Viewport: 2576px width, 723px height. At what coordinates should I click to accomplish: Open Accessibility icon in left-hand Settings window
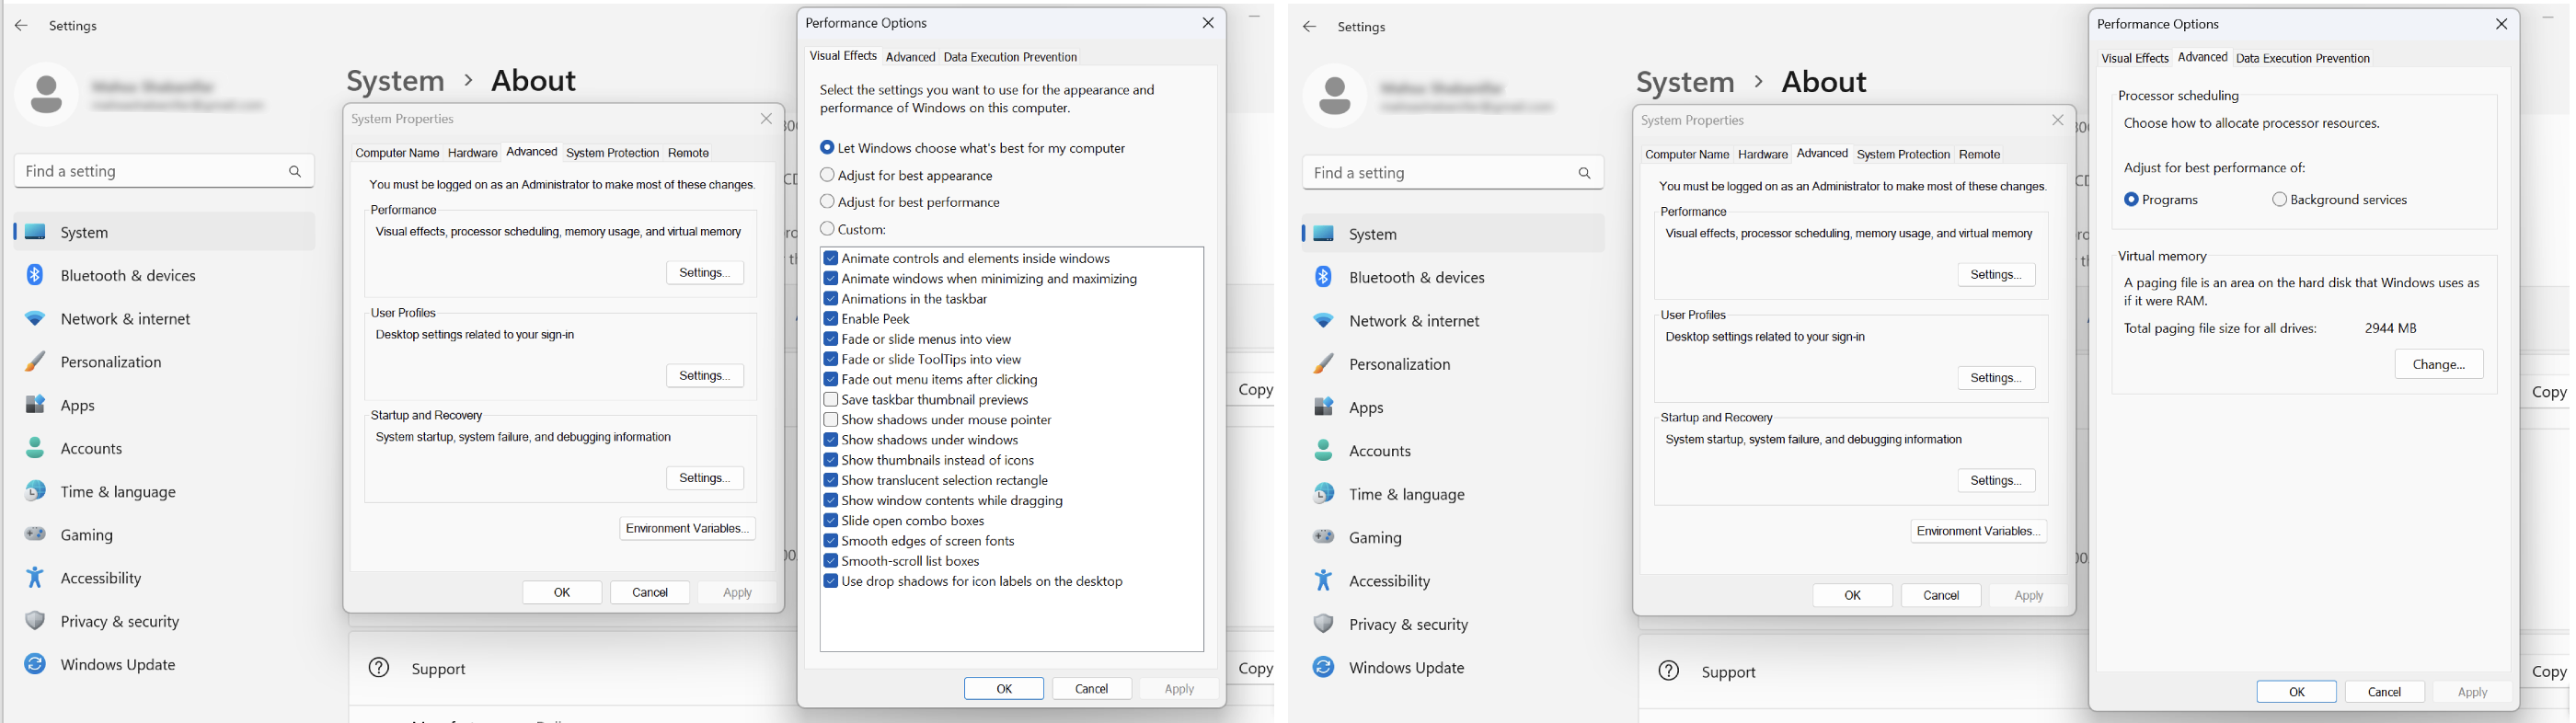pos(35,578)
